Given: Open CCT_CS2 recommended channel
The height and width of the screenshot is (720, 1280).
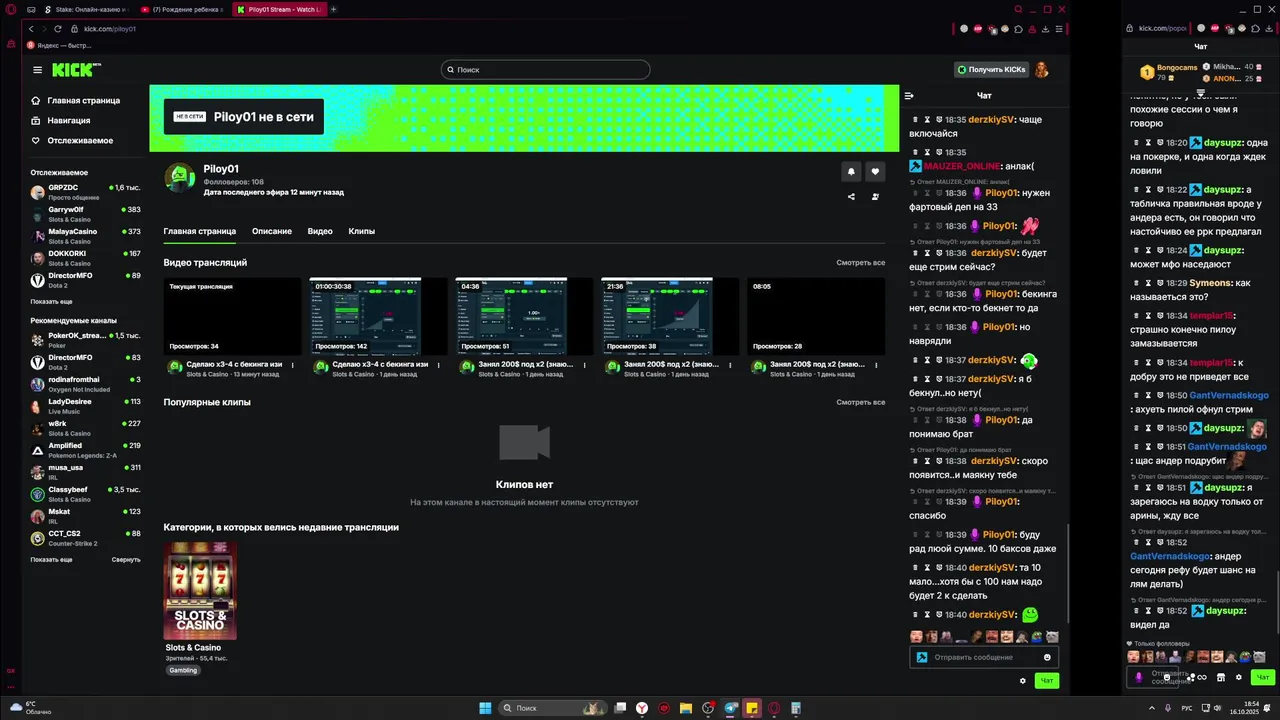Looking at the screenshot, I should click(85, 538).
